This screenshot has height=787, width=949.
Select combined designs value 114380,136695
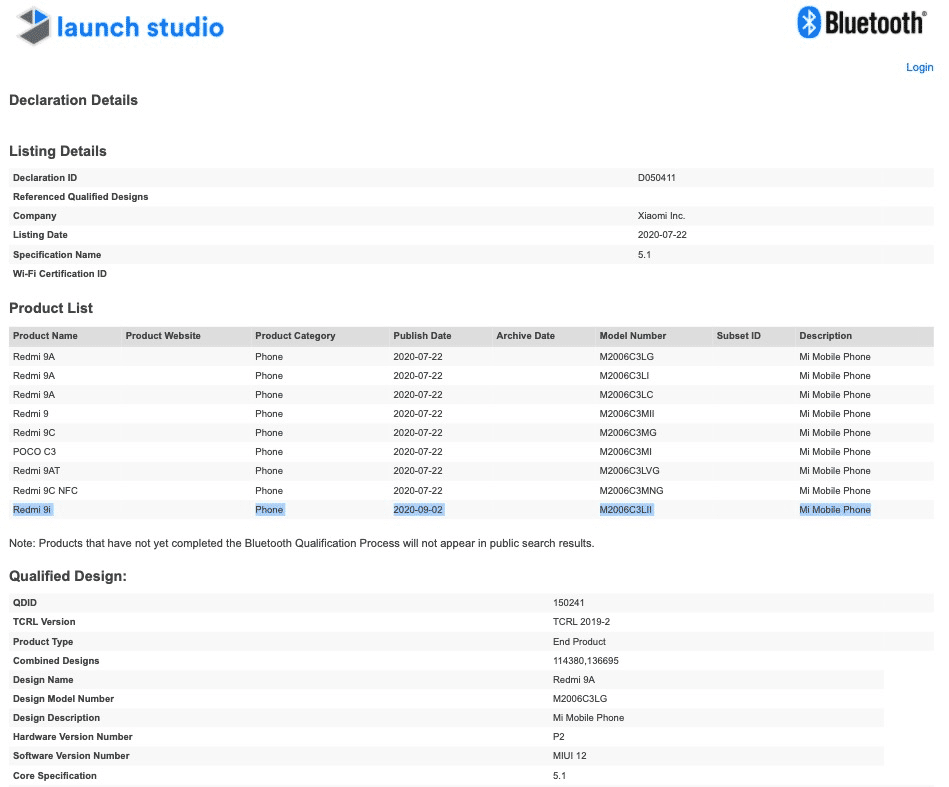[585, 660]
